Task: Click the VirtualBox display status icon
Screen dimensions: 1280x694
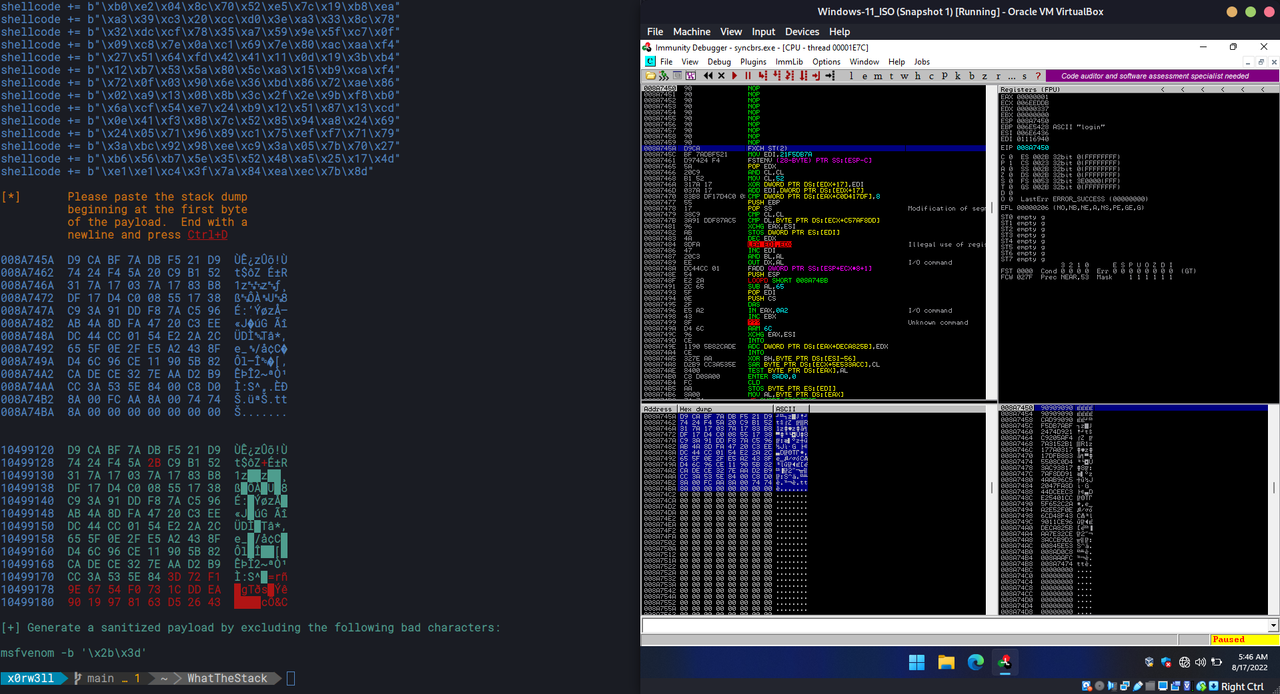Action: (x=1163, y=686)
